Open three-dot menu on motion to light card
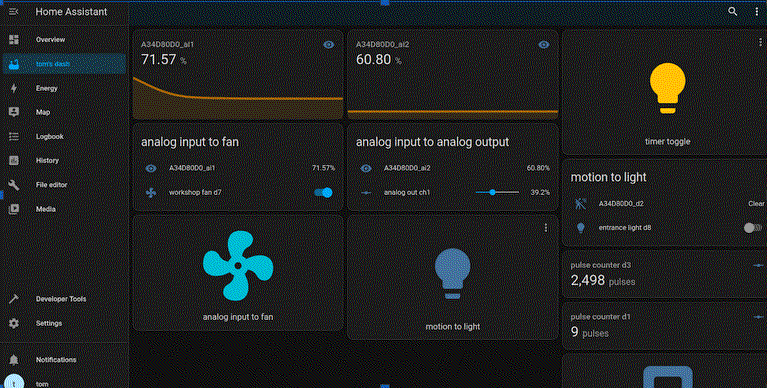This screenshot has width=767, height=388. [546, 228]
